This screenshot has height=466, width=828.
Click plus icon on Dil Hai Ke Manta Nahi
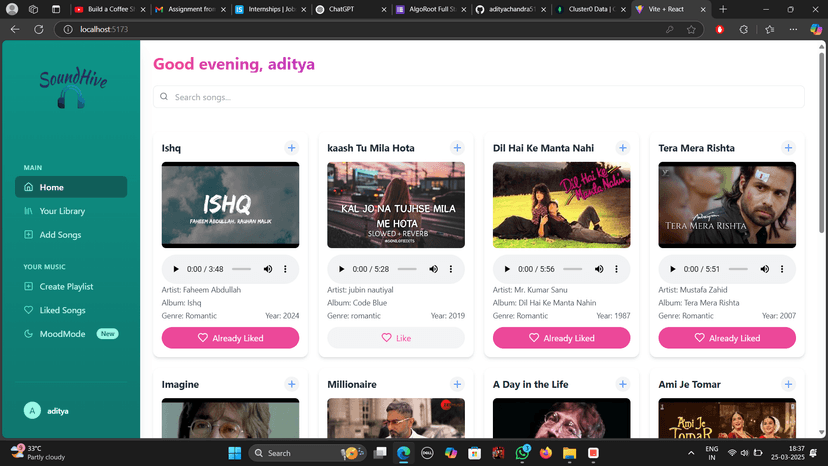(623, 148)
